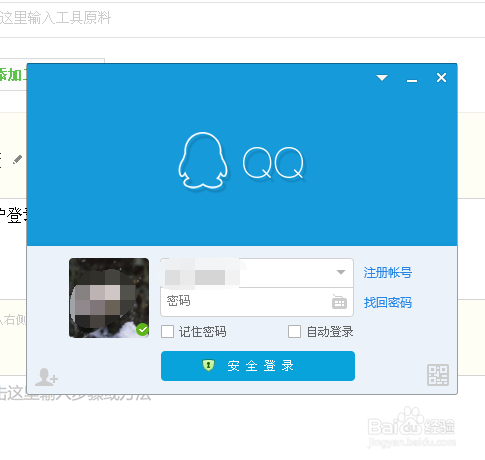Screen dimensions: 485x460
Task: Switch to multi-account login icon
Action: coord(46,377)
